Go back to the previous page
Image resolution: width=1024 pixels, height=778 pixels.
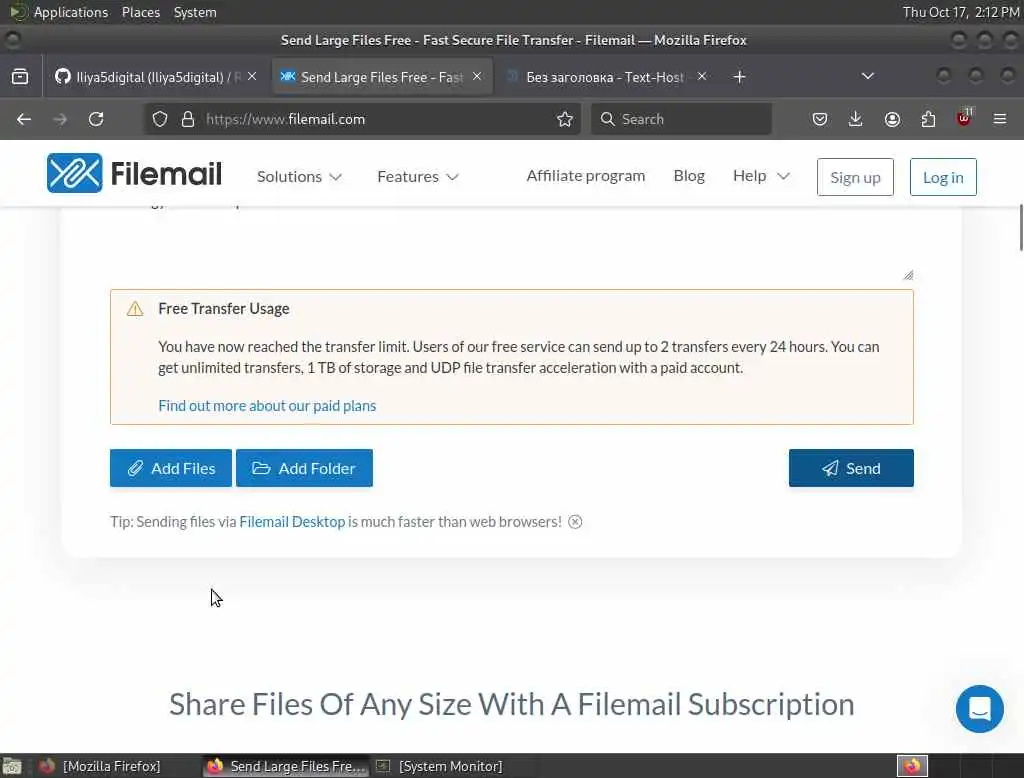24,119
